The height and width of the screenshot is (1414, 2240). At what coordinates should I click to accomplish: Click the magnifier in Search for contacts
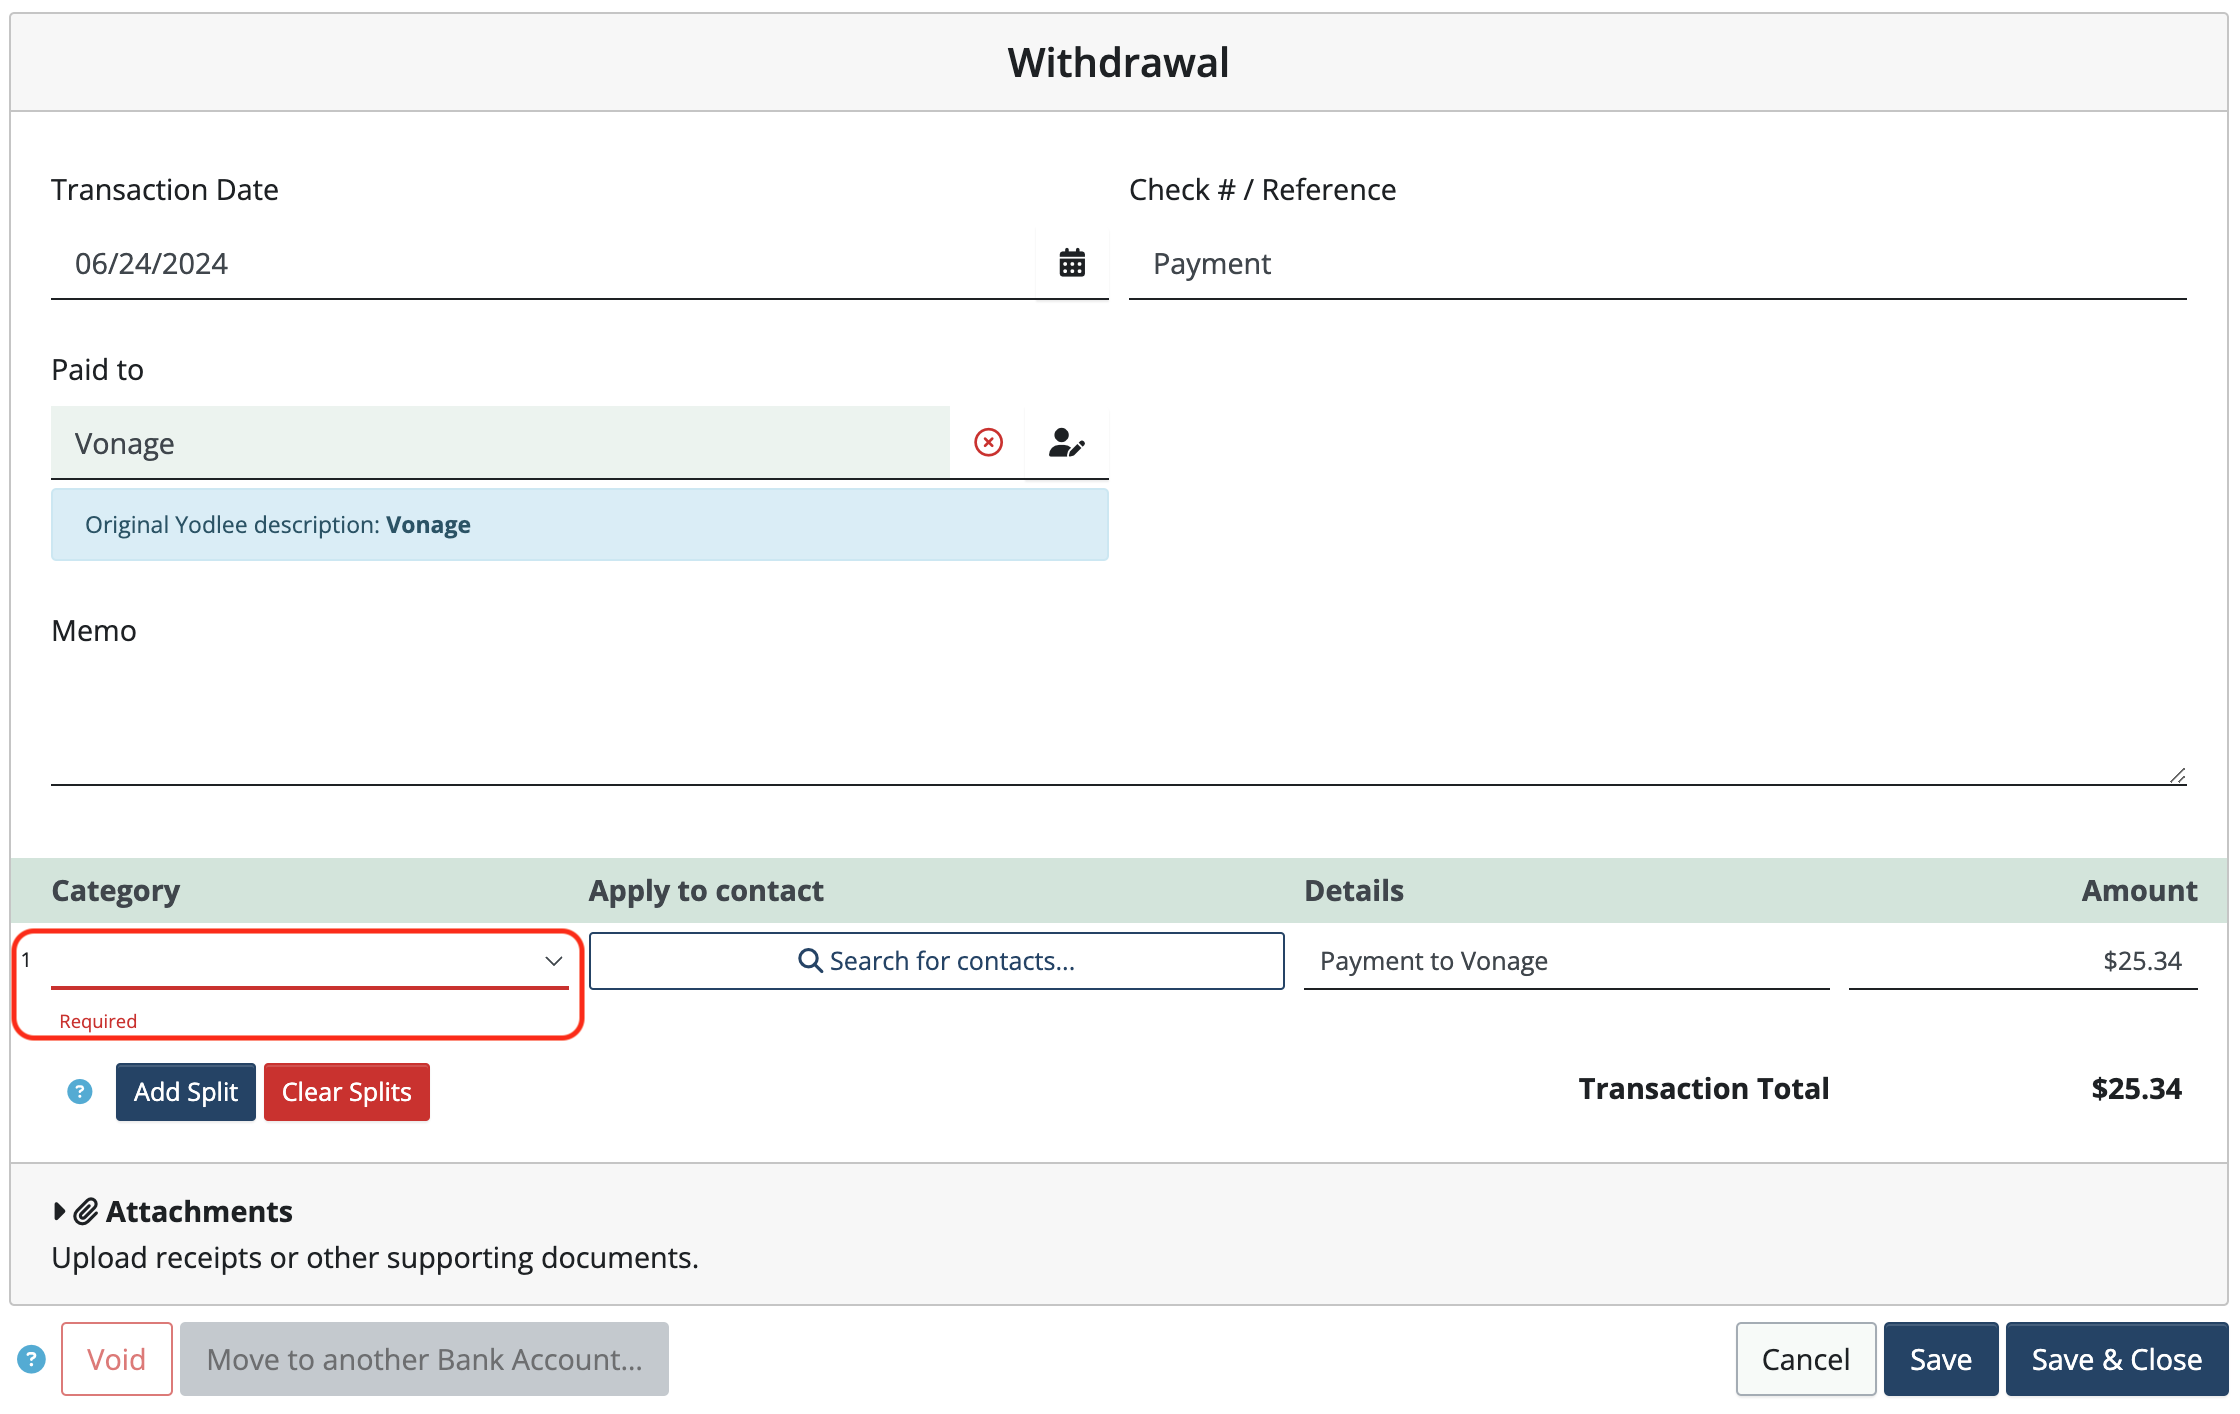pyautogui.click(x=809, y=960)
